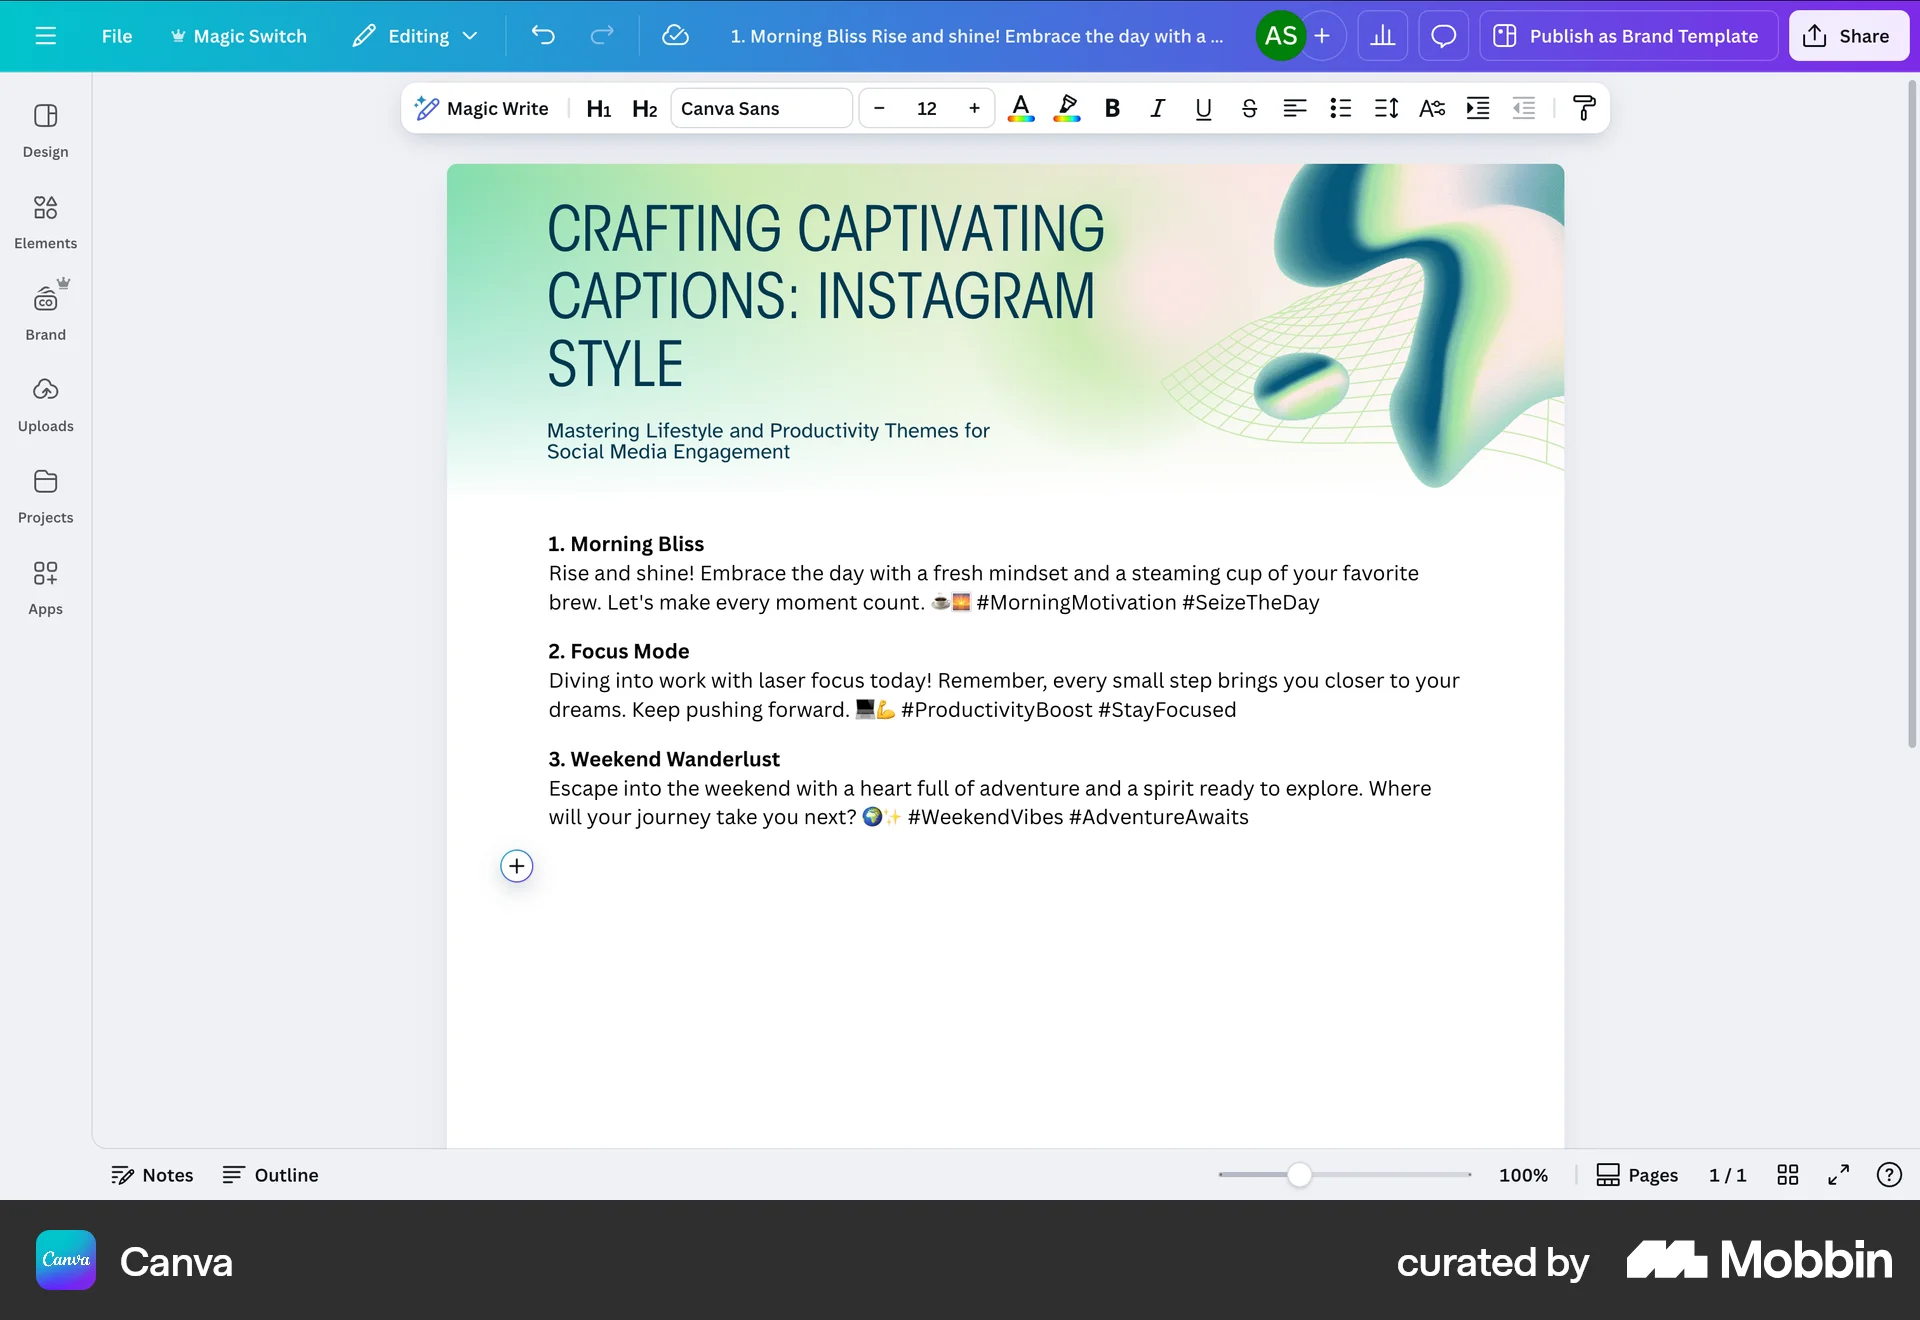Open the File menu
Viewport: 1920px width, 1320px height.
(116, 35)
